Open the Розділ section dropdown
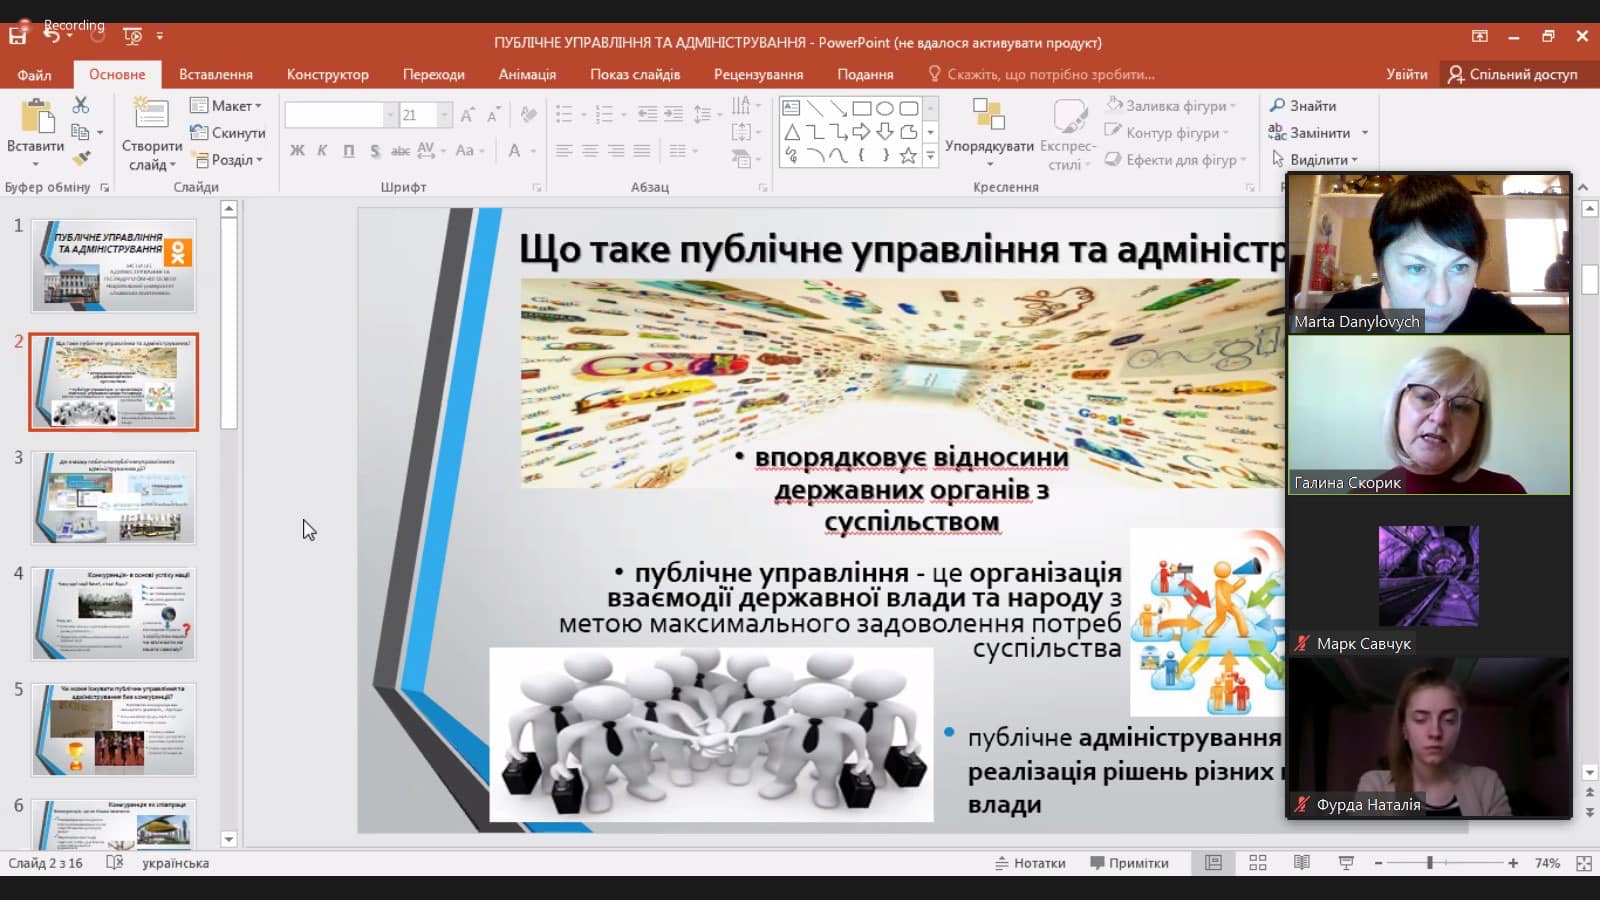 point(226,159)
